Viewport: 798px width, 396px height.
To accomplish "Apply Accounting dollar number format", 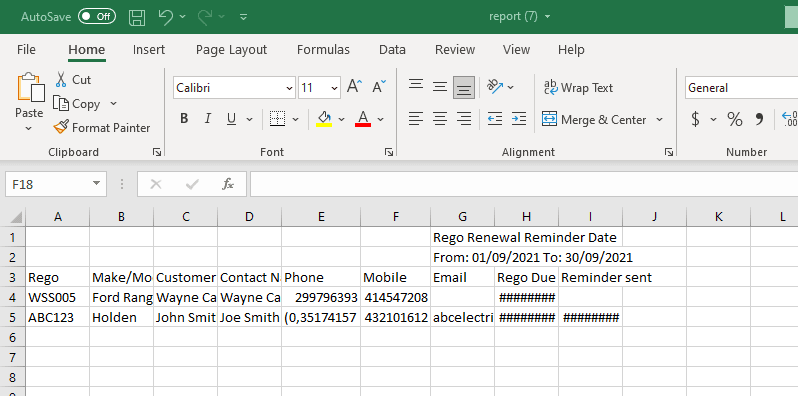I will pos(695,119).
